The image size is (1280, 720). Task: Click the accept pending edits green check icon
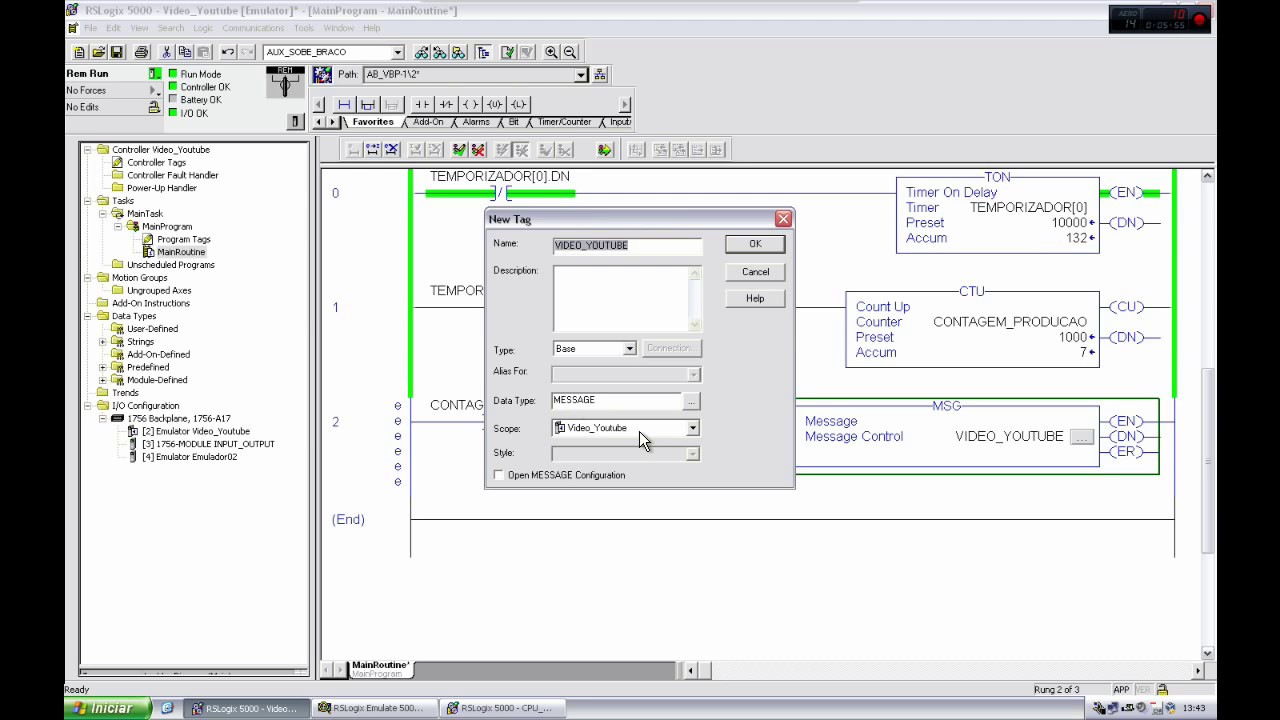point(459,150)
